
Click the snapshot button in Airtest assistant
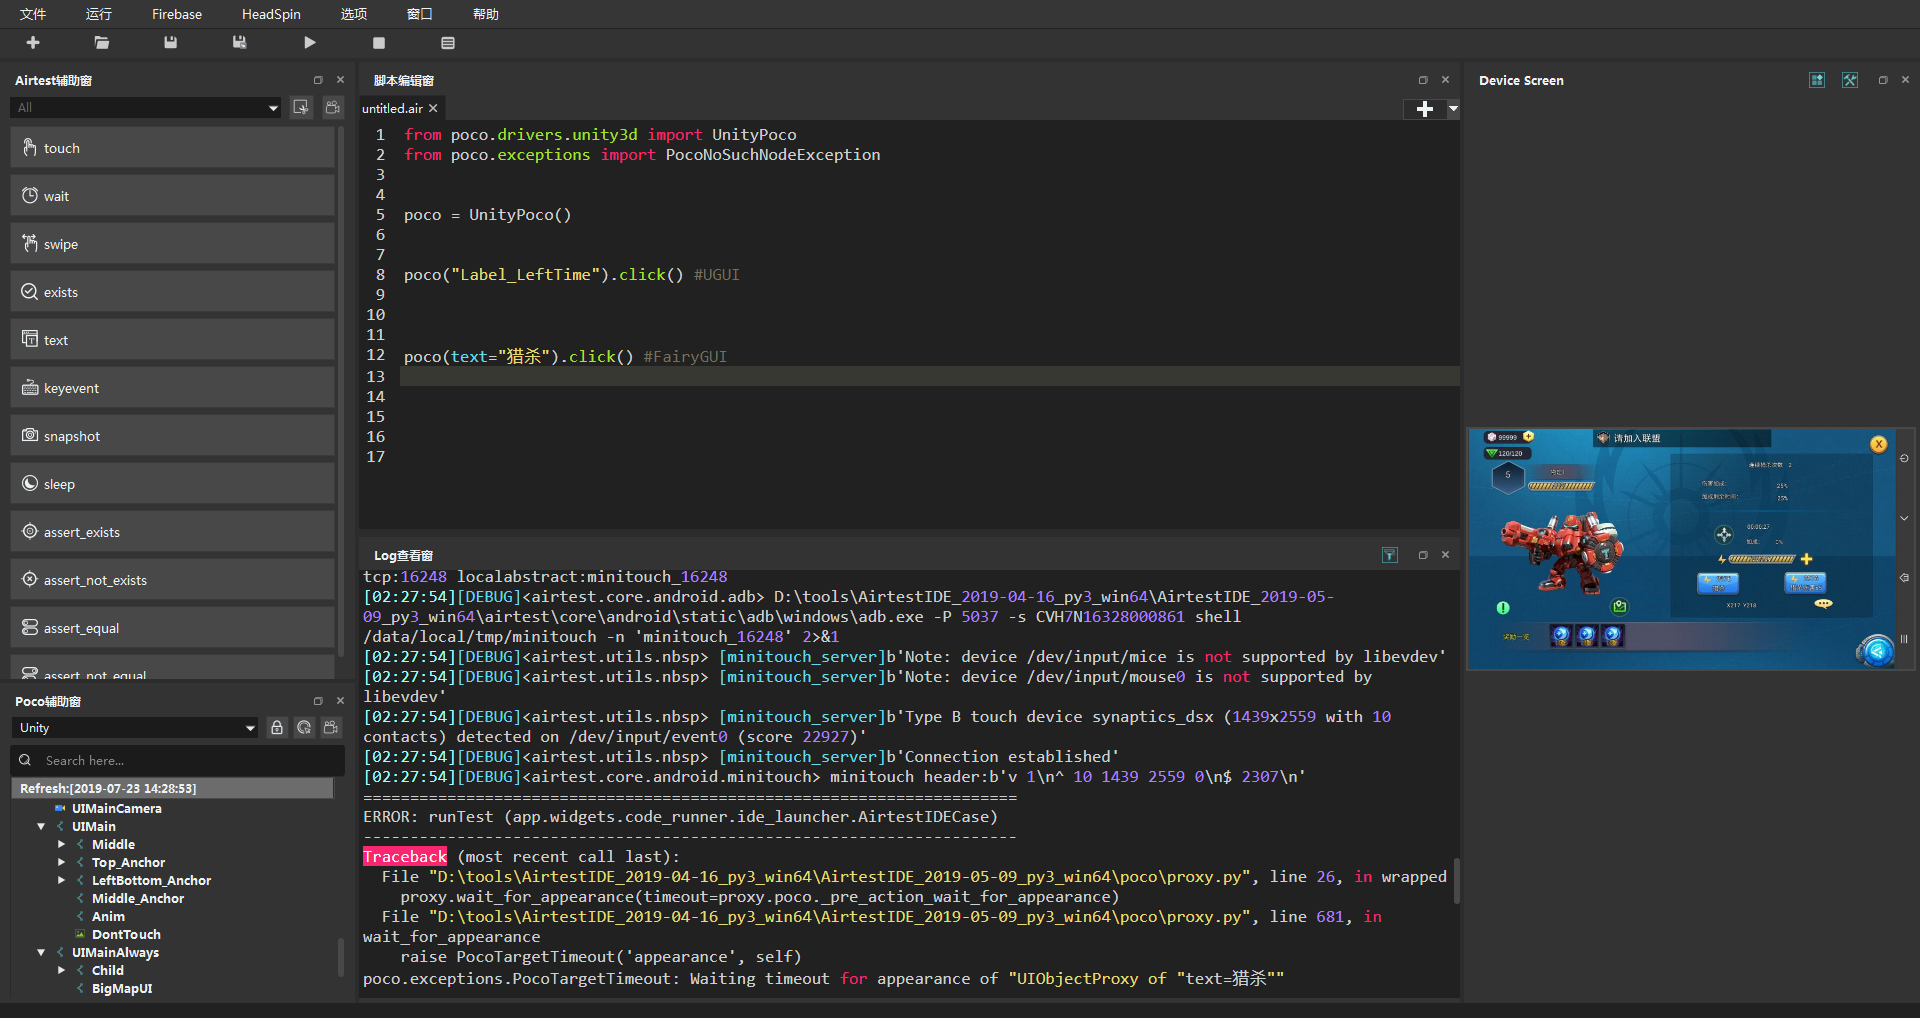click(x=172, y=436)
